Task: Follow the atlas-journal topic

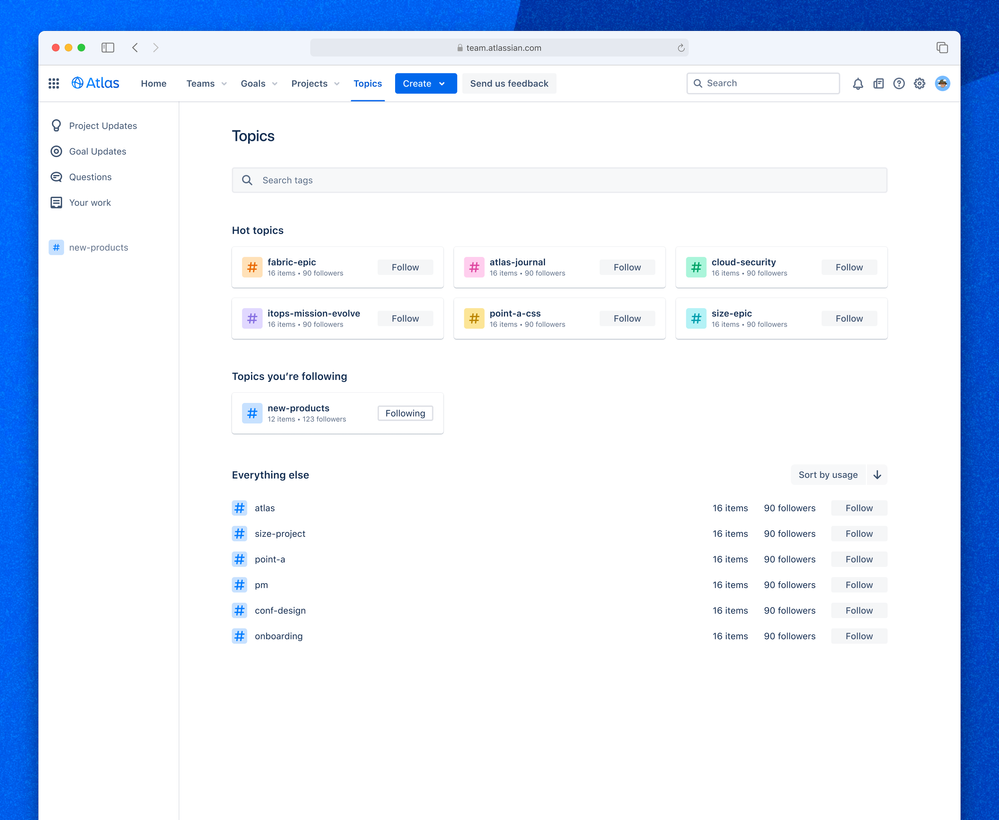Action: pyautogui.click(x=627, y=267)
